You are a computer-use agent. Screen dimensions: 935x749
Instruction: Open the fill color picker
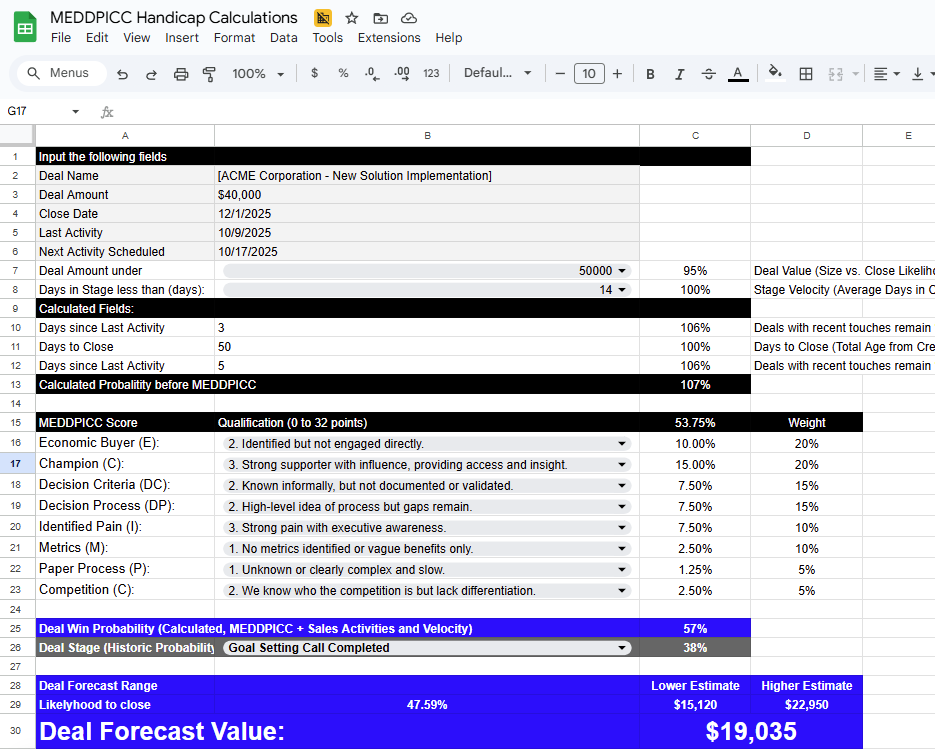774,73
